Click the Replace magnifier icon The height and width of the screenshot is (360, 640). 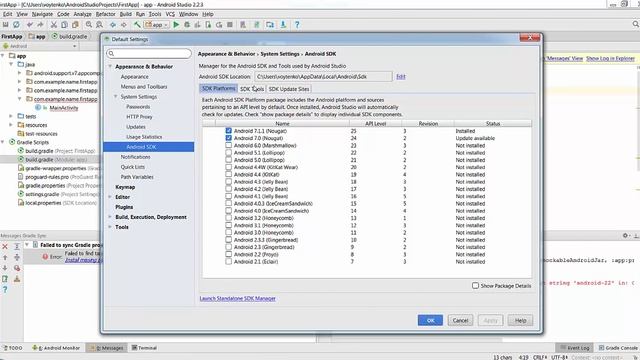point(99,25)
